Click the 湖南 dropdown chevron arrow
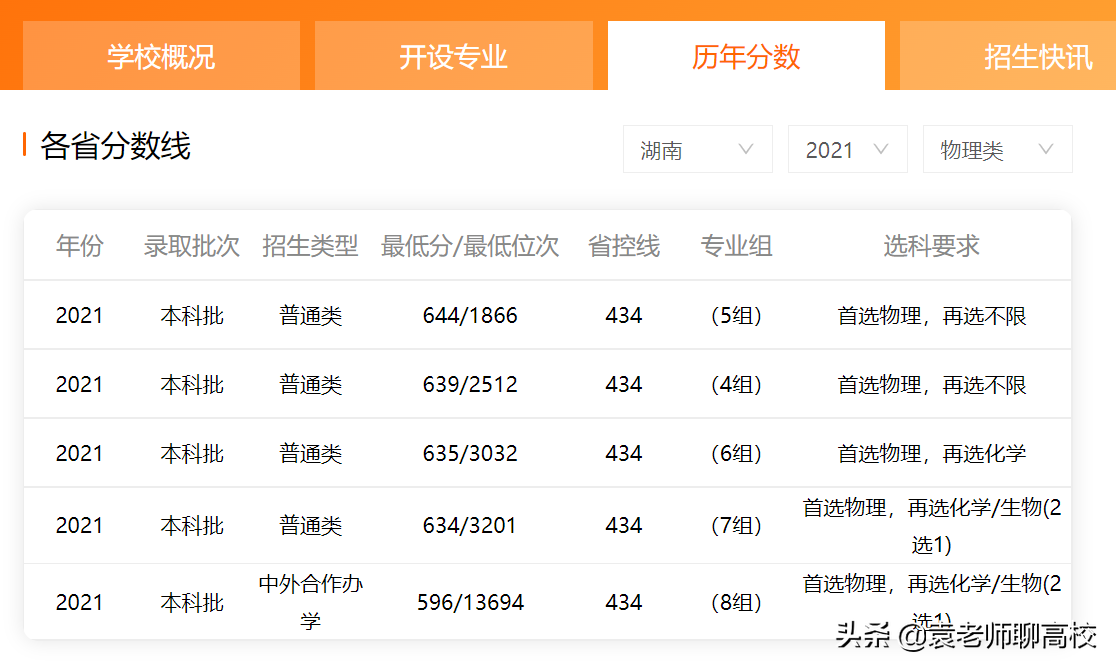Image resolution: width=1116 pixels, height=669 pixels. 746,148
